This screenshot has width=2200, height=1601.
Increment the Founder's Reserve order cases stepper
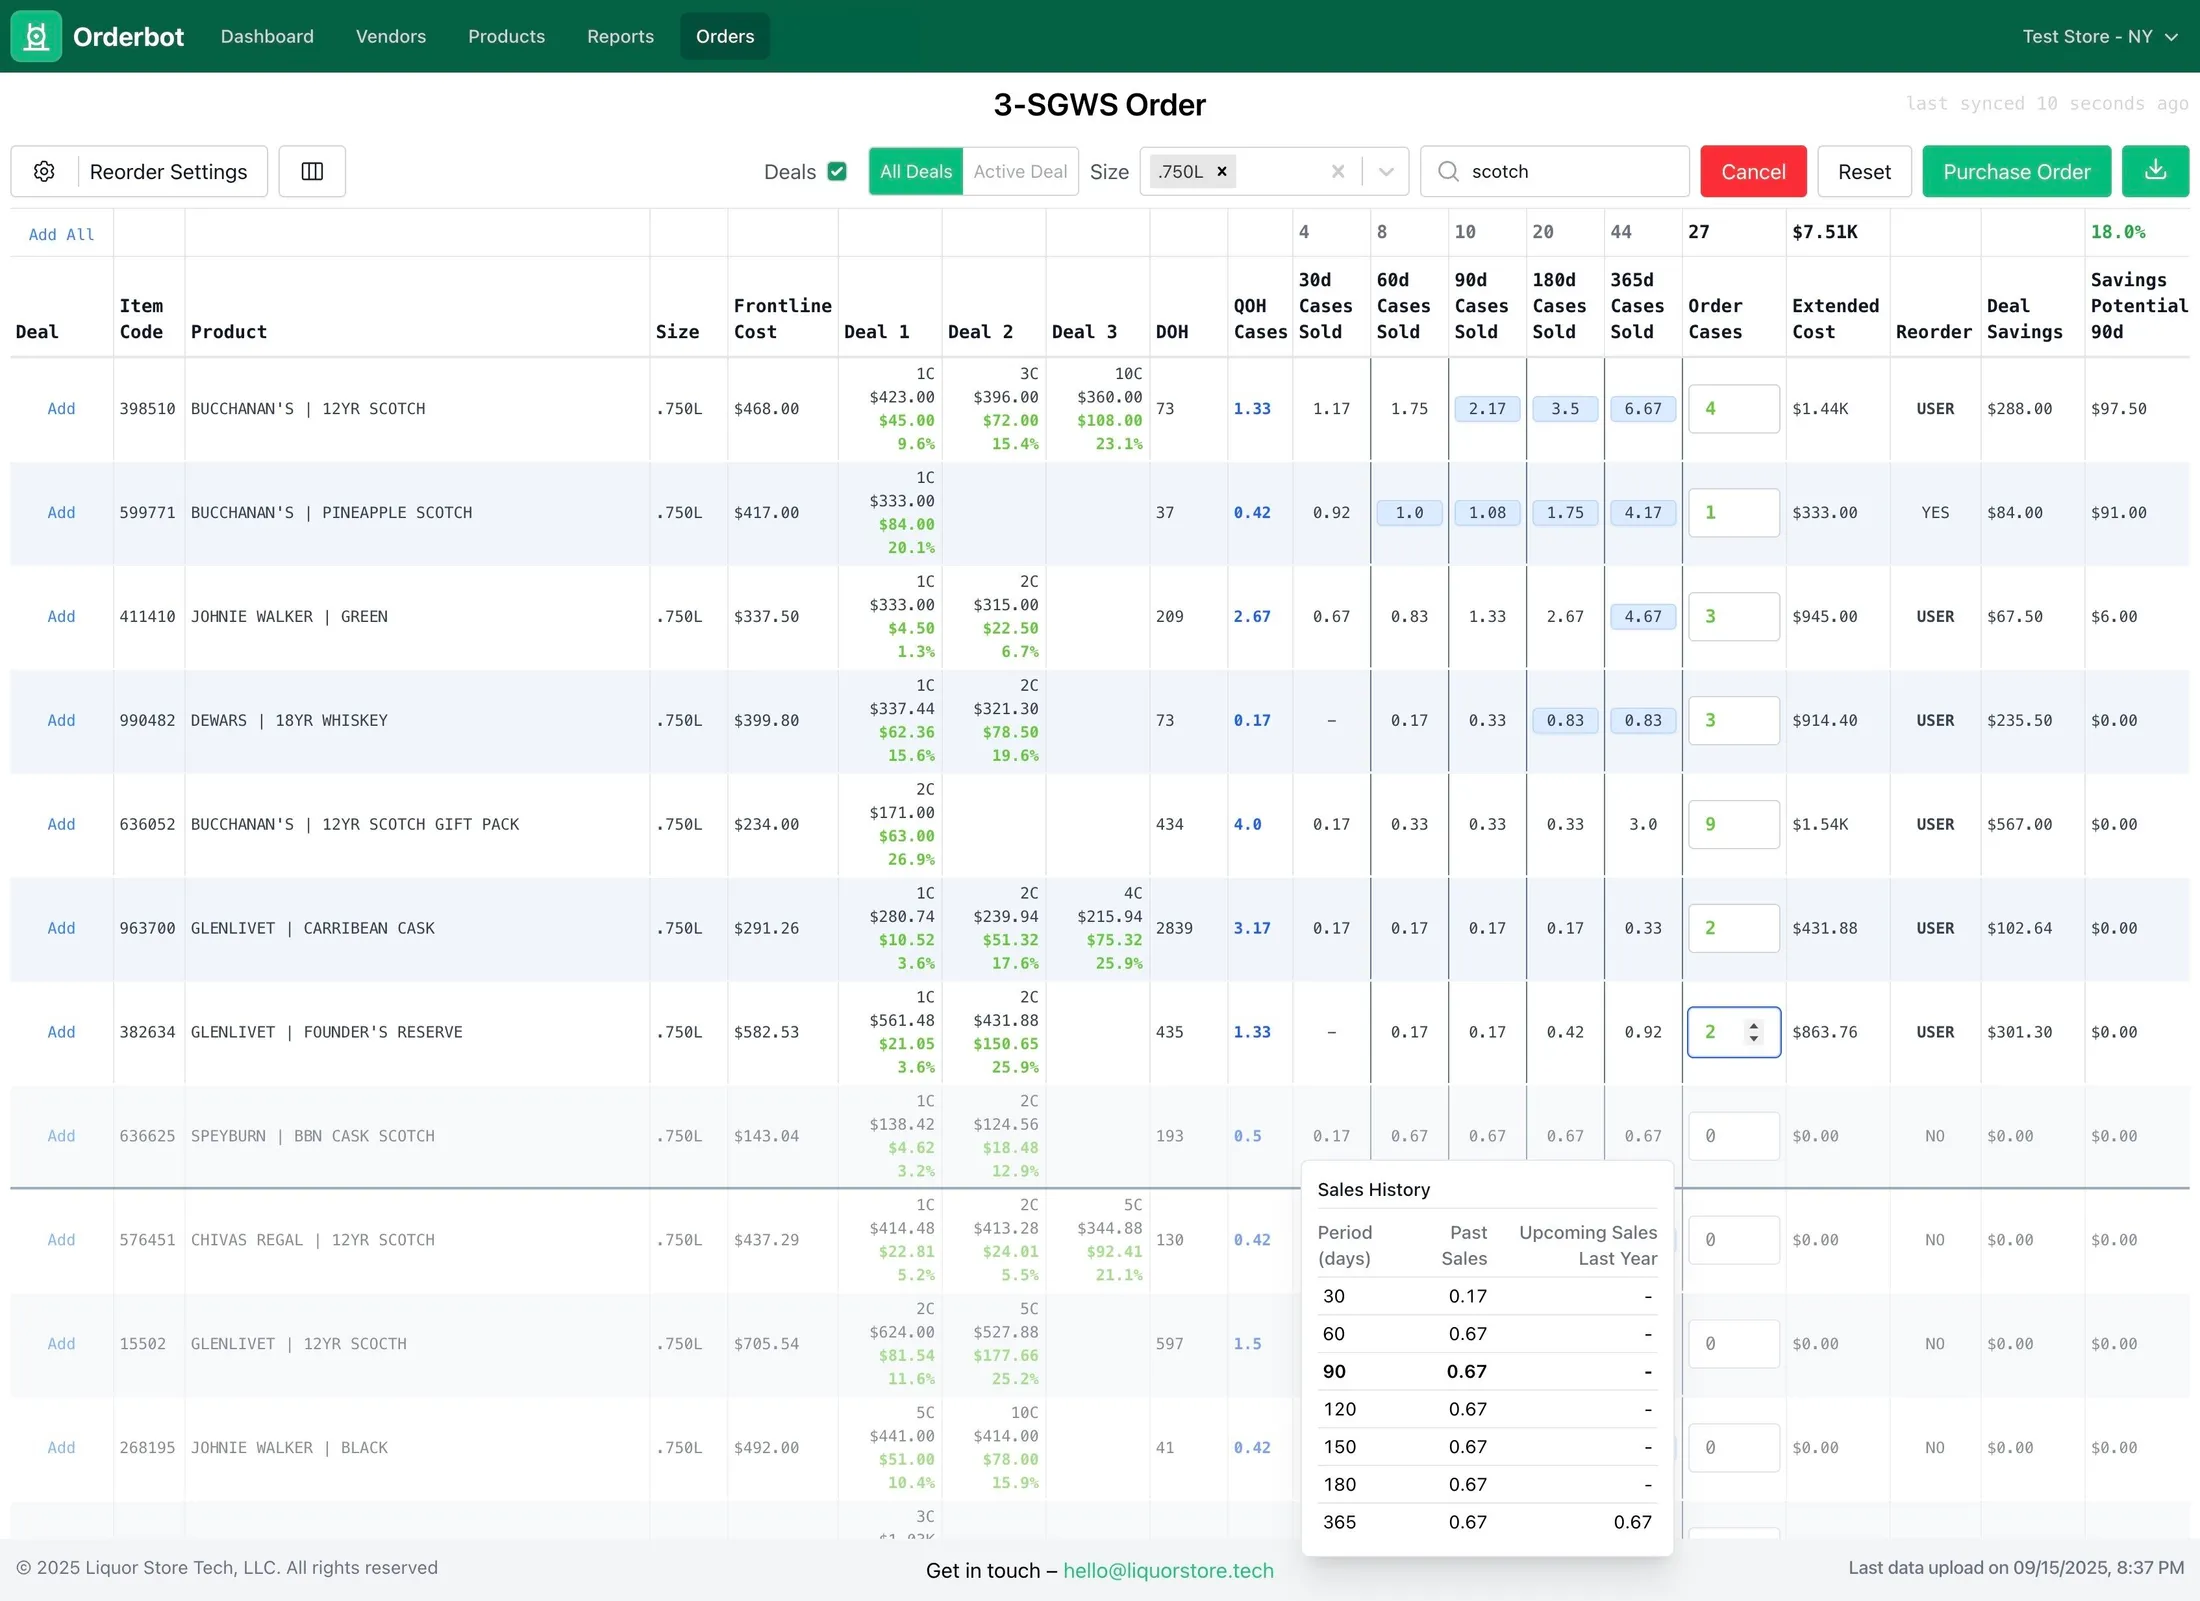coord(1754,1026)
